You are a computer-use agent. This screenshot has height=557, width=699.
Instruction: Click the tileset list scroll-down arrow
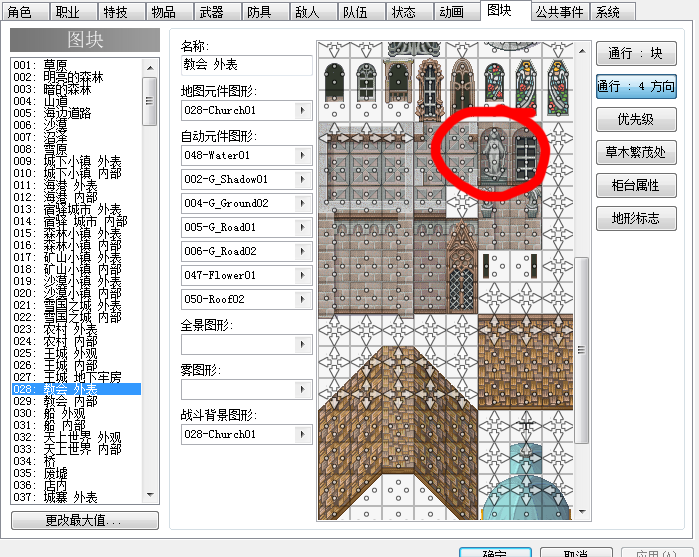150,495
